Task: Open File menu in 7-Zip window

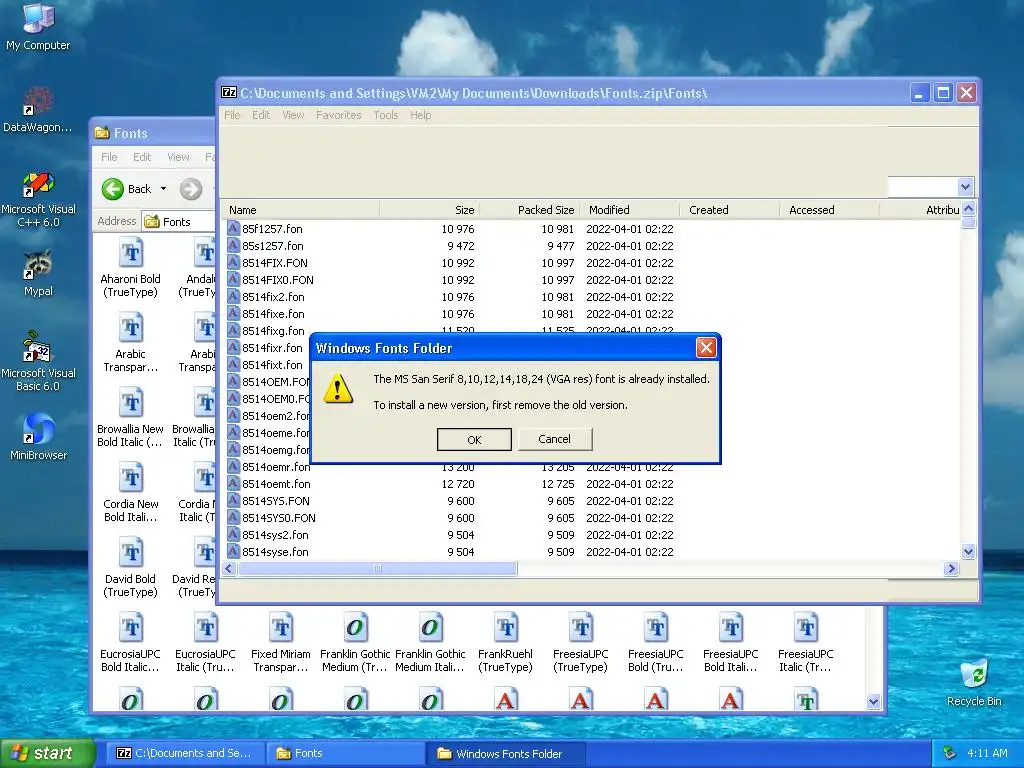Action: [x=232, y=115]
